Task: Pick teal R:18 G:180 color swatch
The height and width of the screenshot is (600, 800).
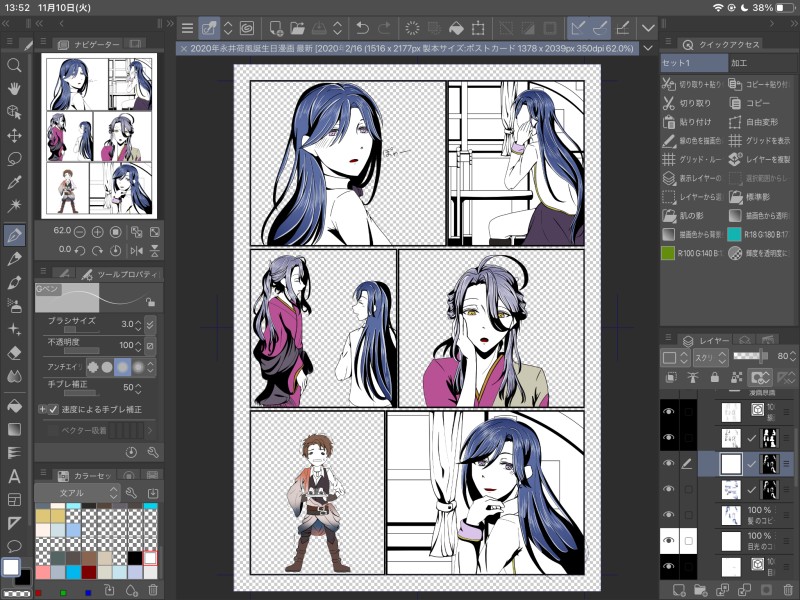Action: tap(735, 234)
